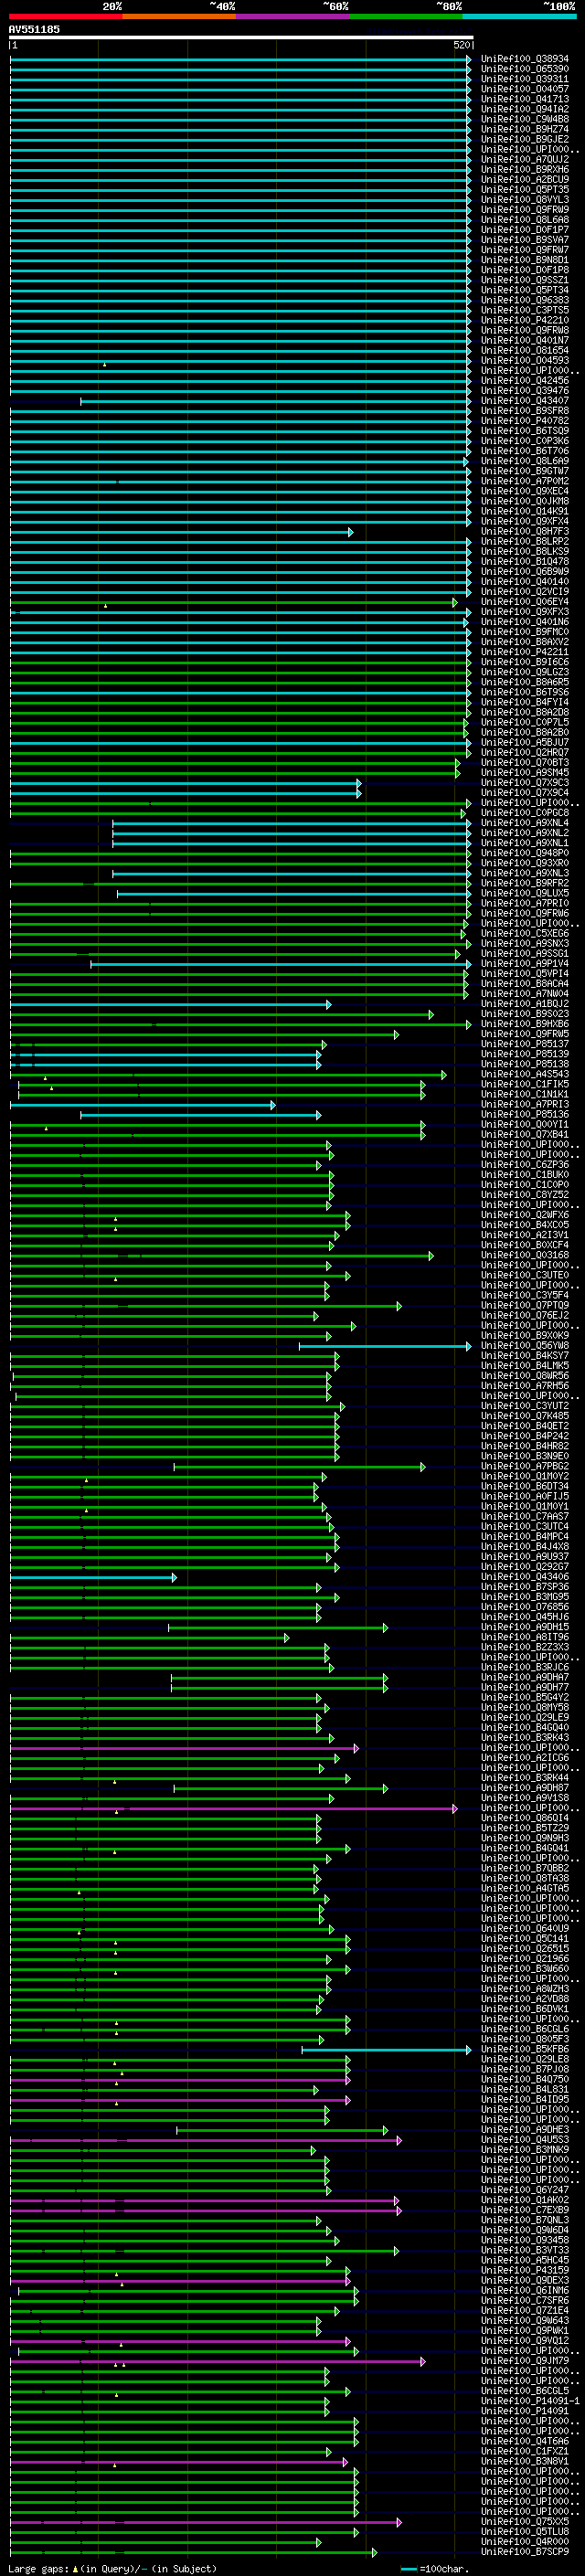
Task: Open hit UniRef100_Q41713
Action: pyautogui.click(x=524, y=99)
